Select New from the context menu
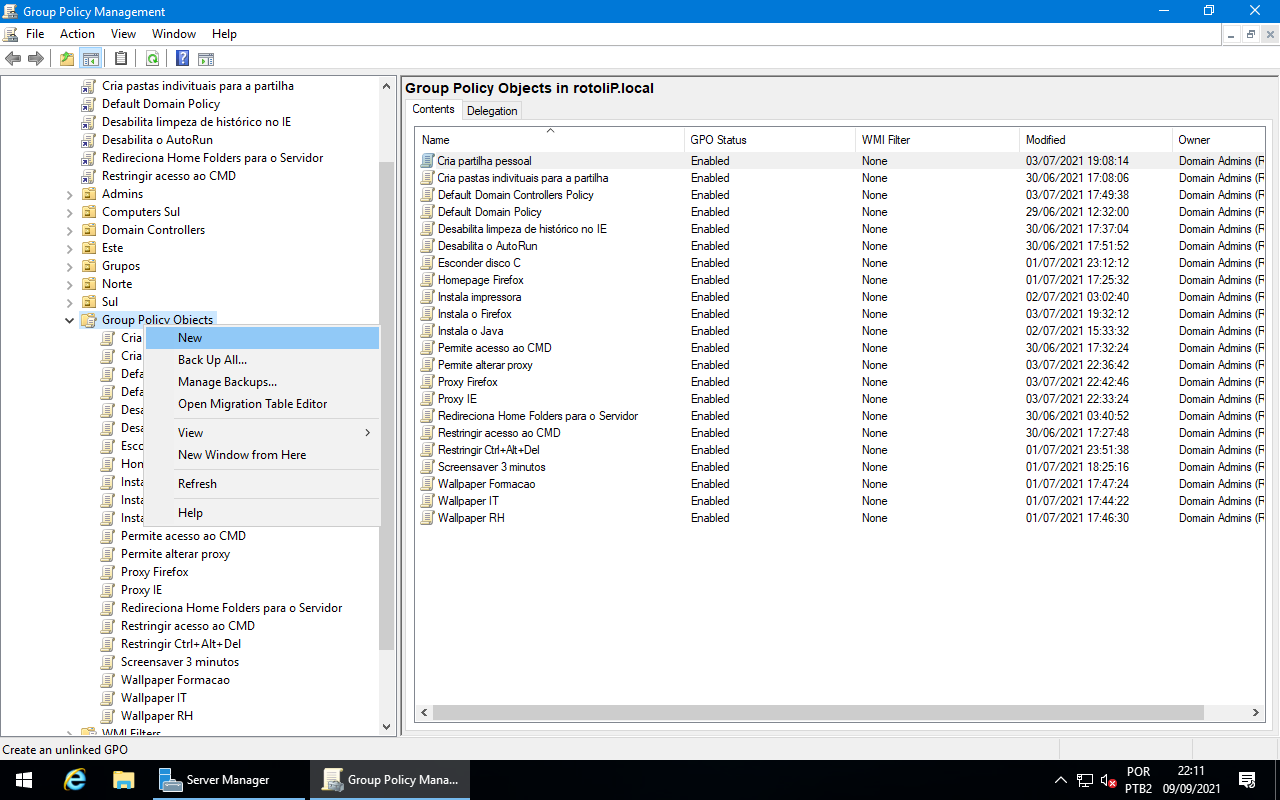 tap(190, 337)
